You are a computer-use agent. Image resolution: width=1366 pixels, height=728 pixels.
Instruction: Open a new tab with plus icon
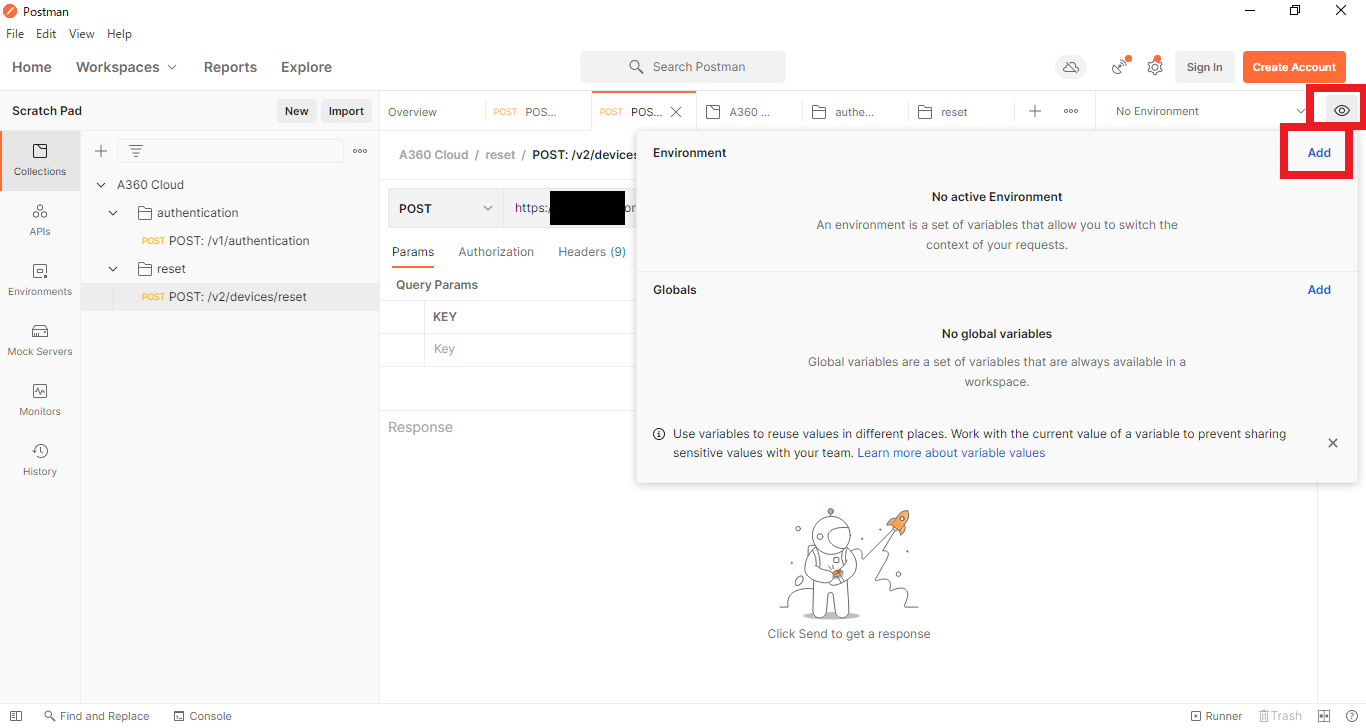pyautogui.click(x=1035, y=111)
